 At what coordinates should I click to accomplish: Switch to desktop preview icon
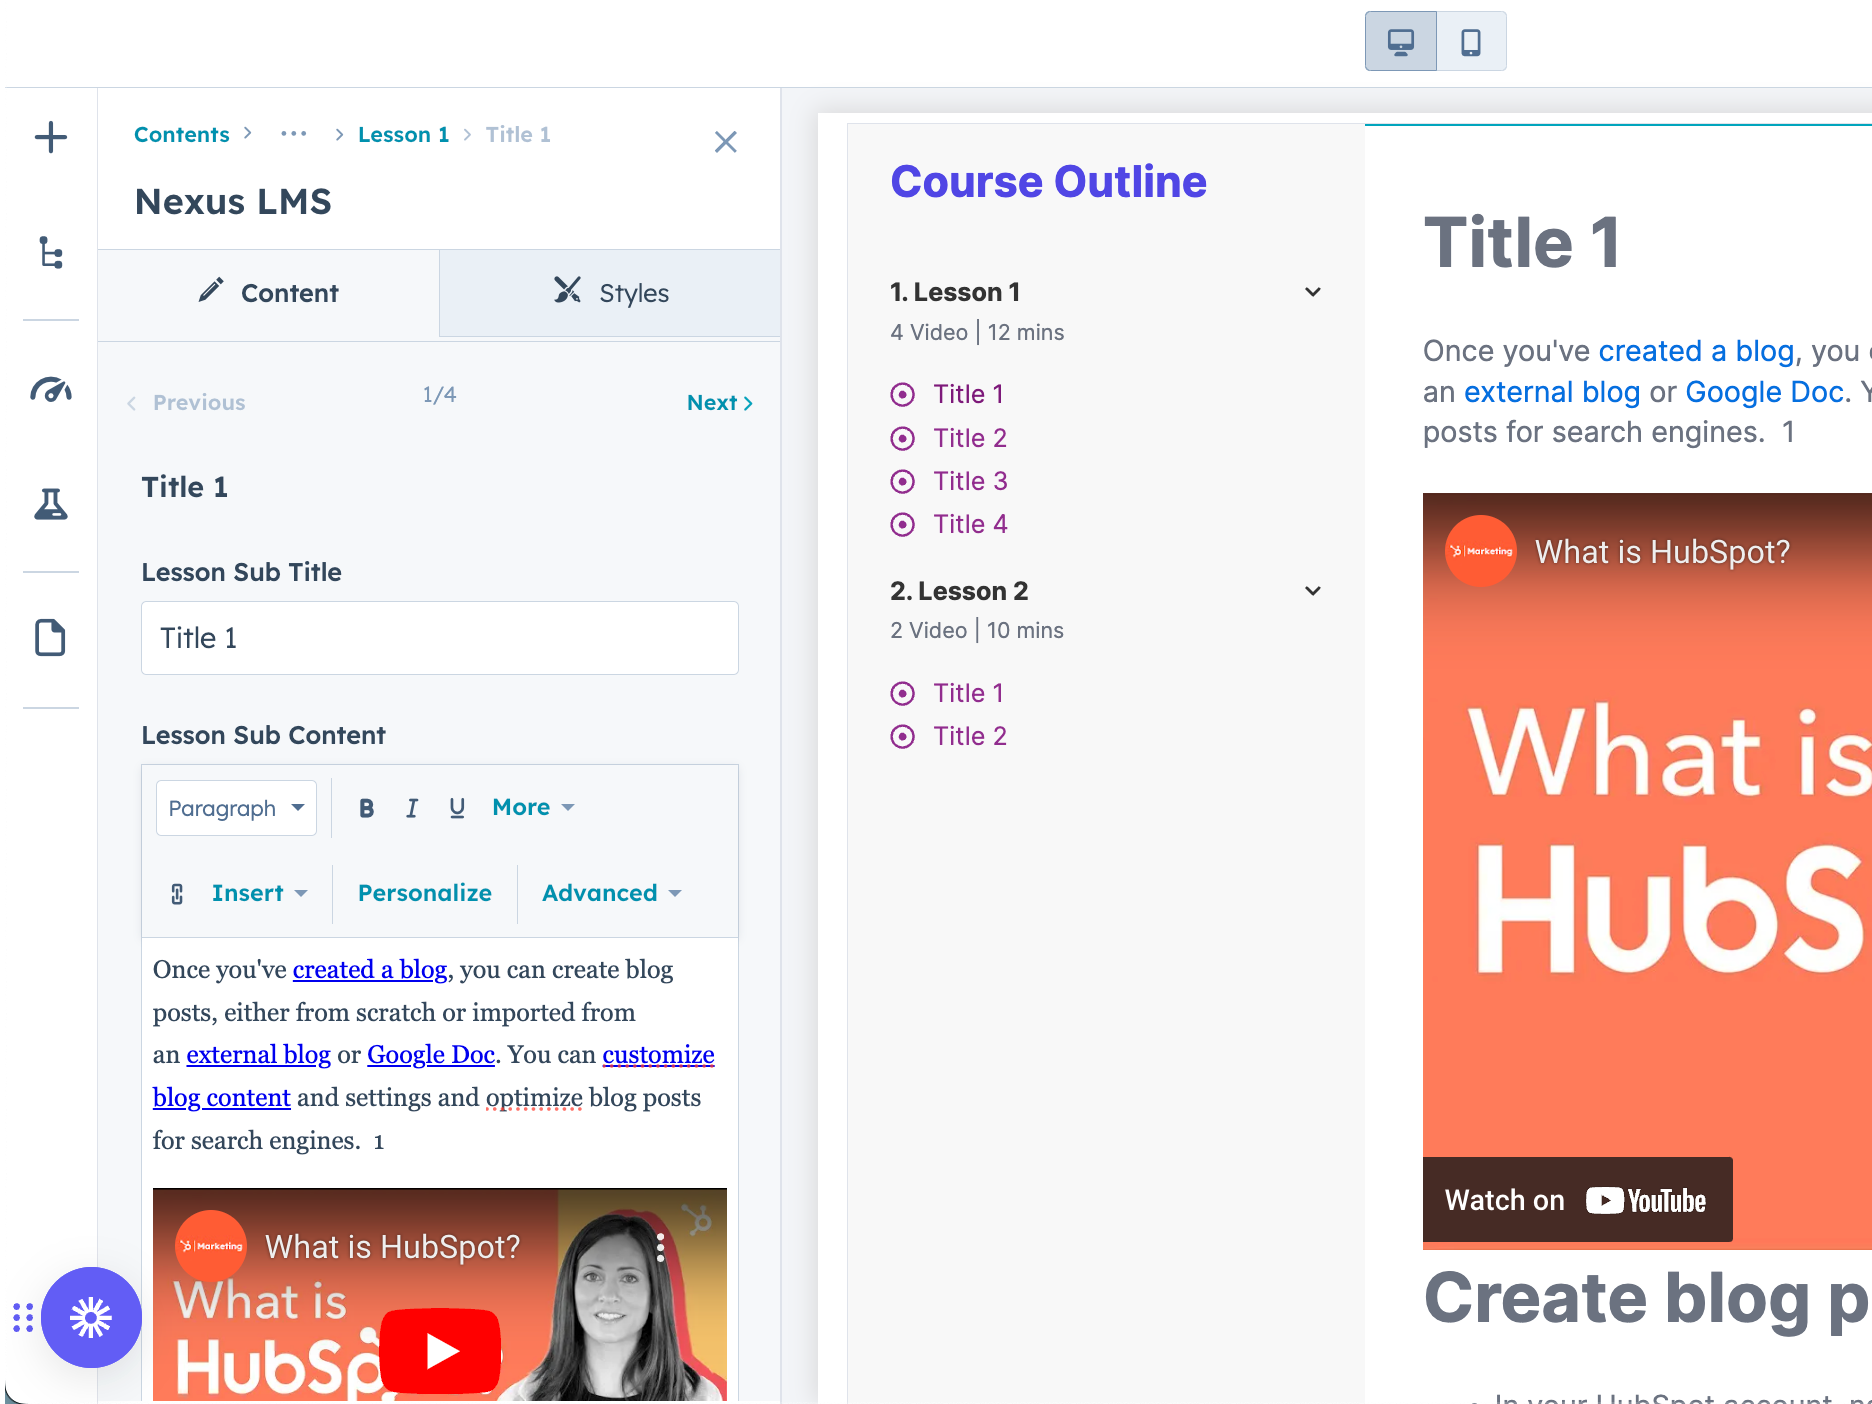(x=1401, y=42)
